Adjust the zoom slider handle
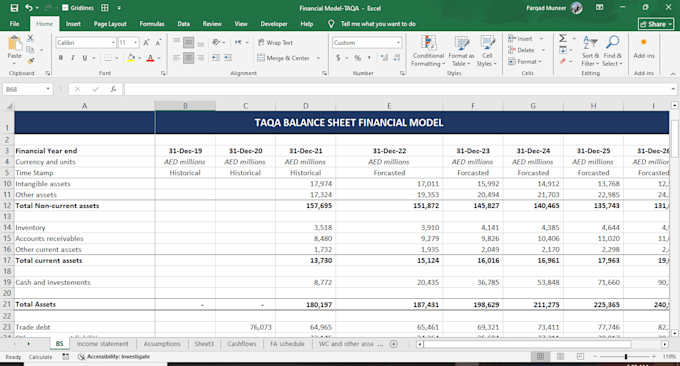The width and height of the screenshot is (680, 366). pyautogui.click(x=625, y=356)
